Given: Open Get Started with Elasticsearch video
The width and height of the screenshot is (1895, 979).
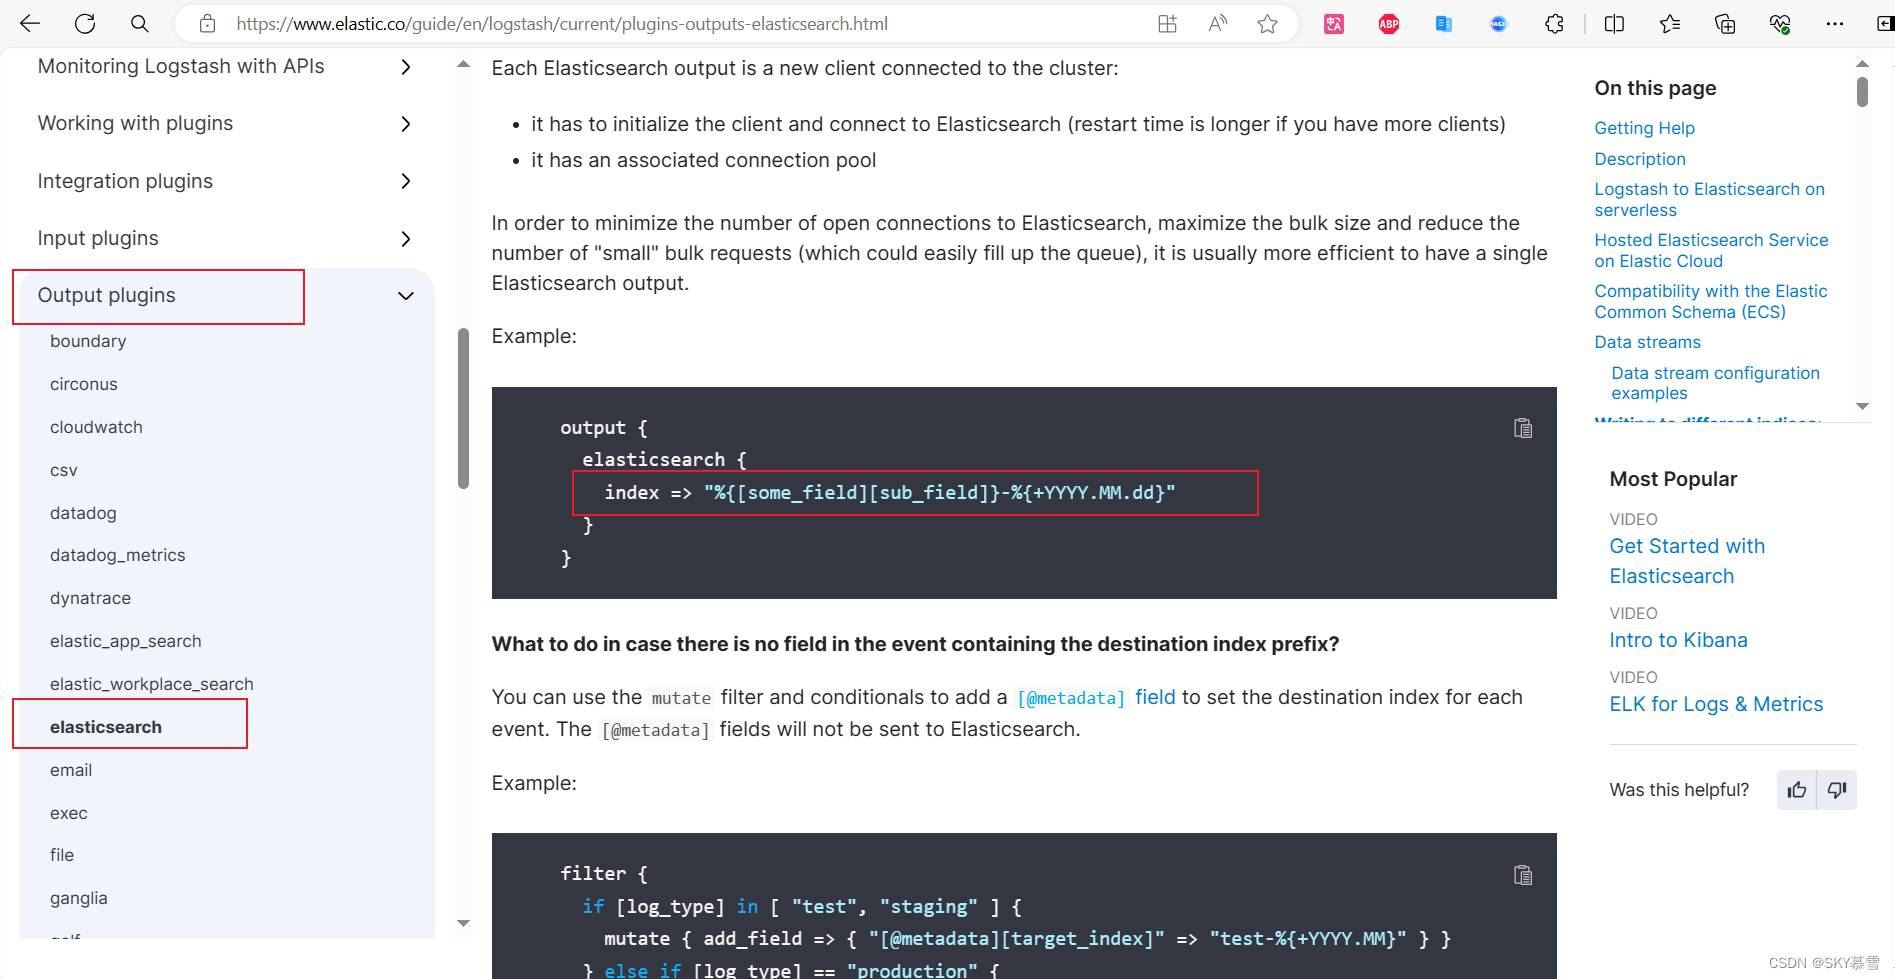Looking at the screenshot, I should pyautogui.click(x=1687, y=561).
